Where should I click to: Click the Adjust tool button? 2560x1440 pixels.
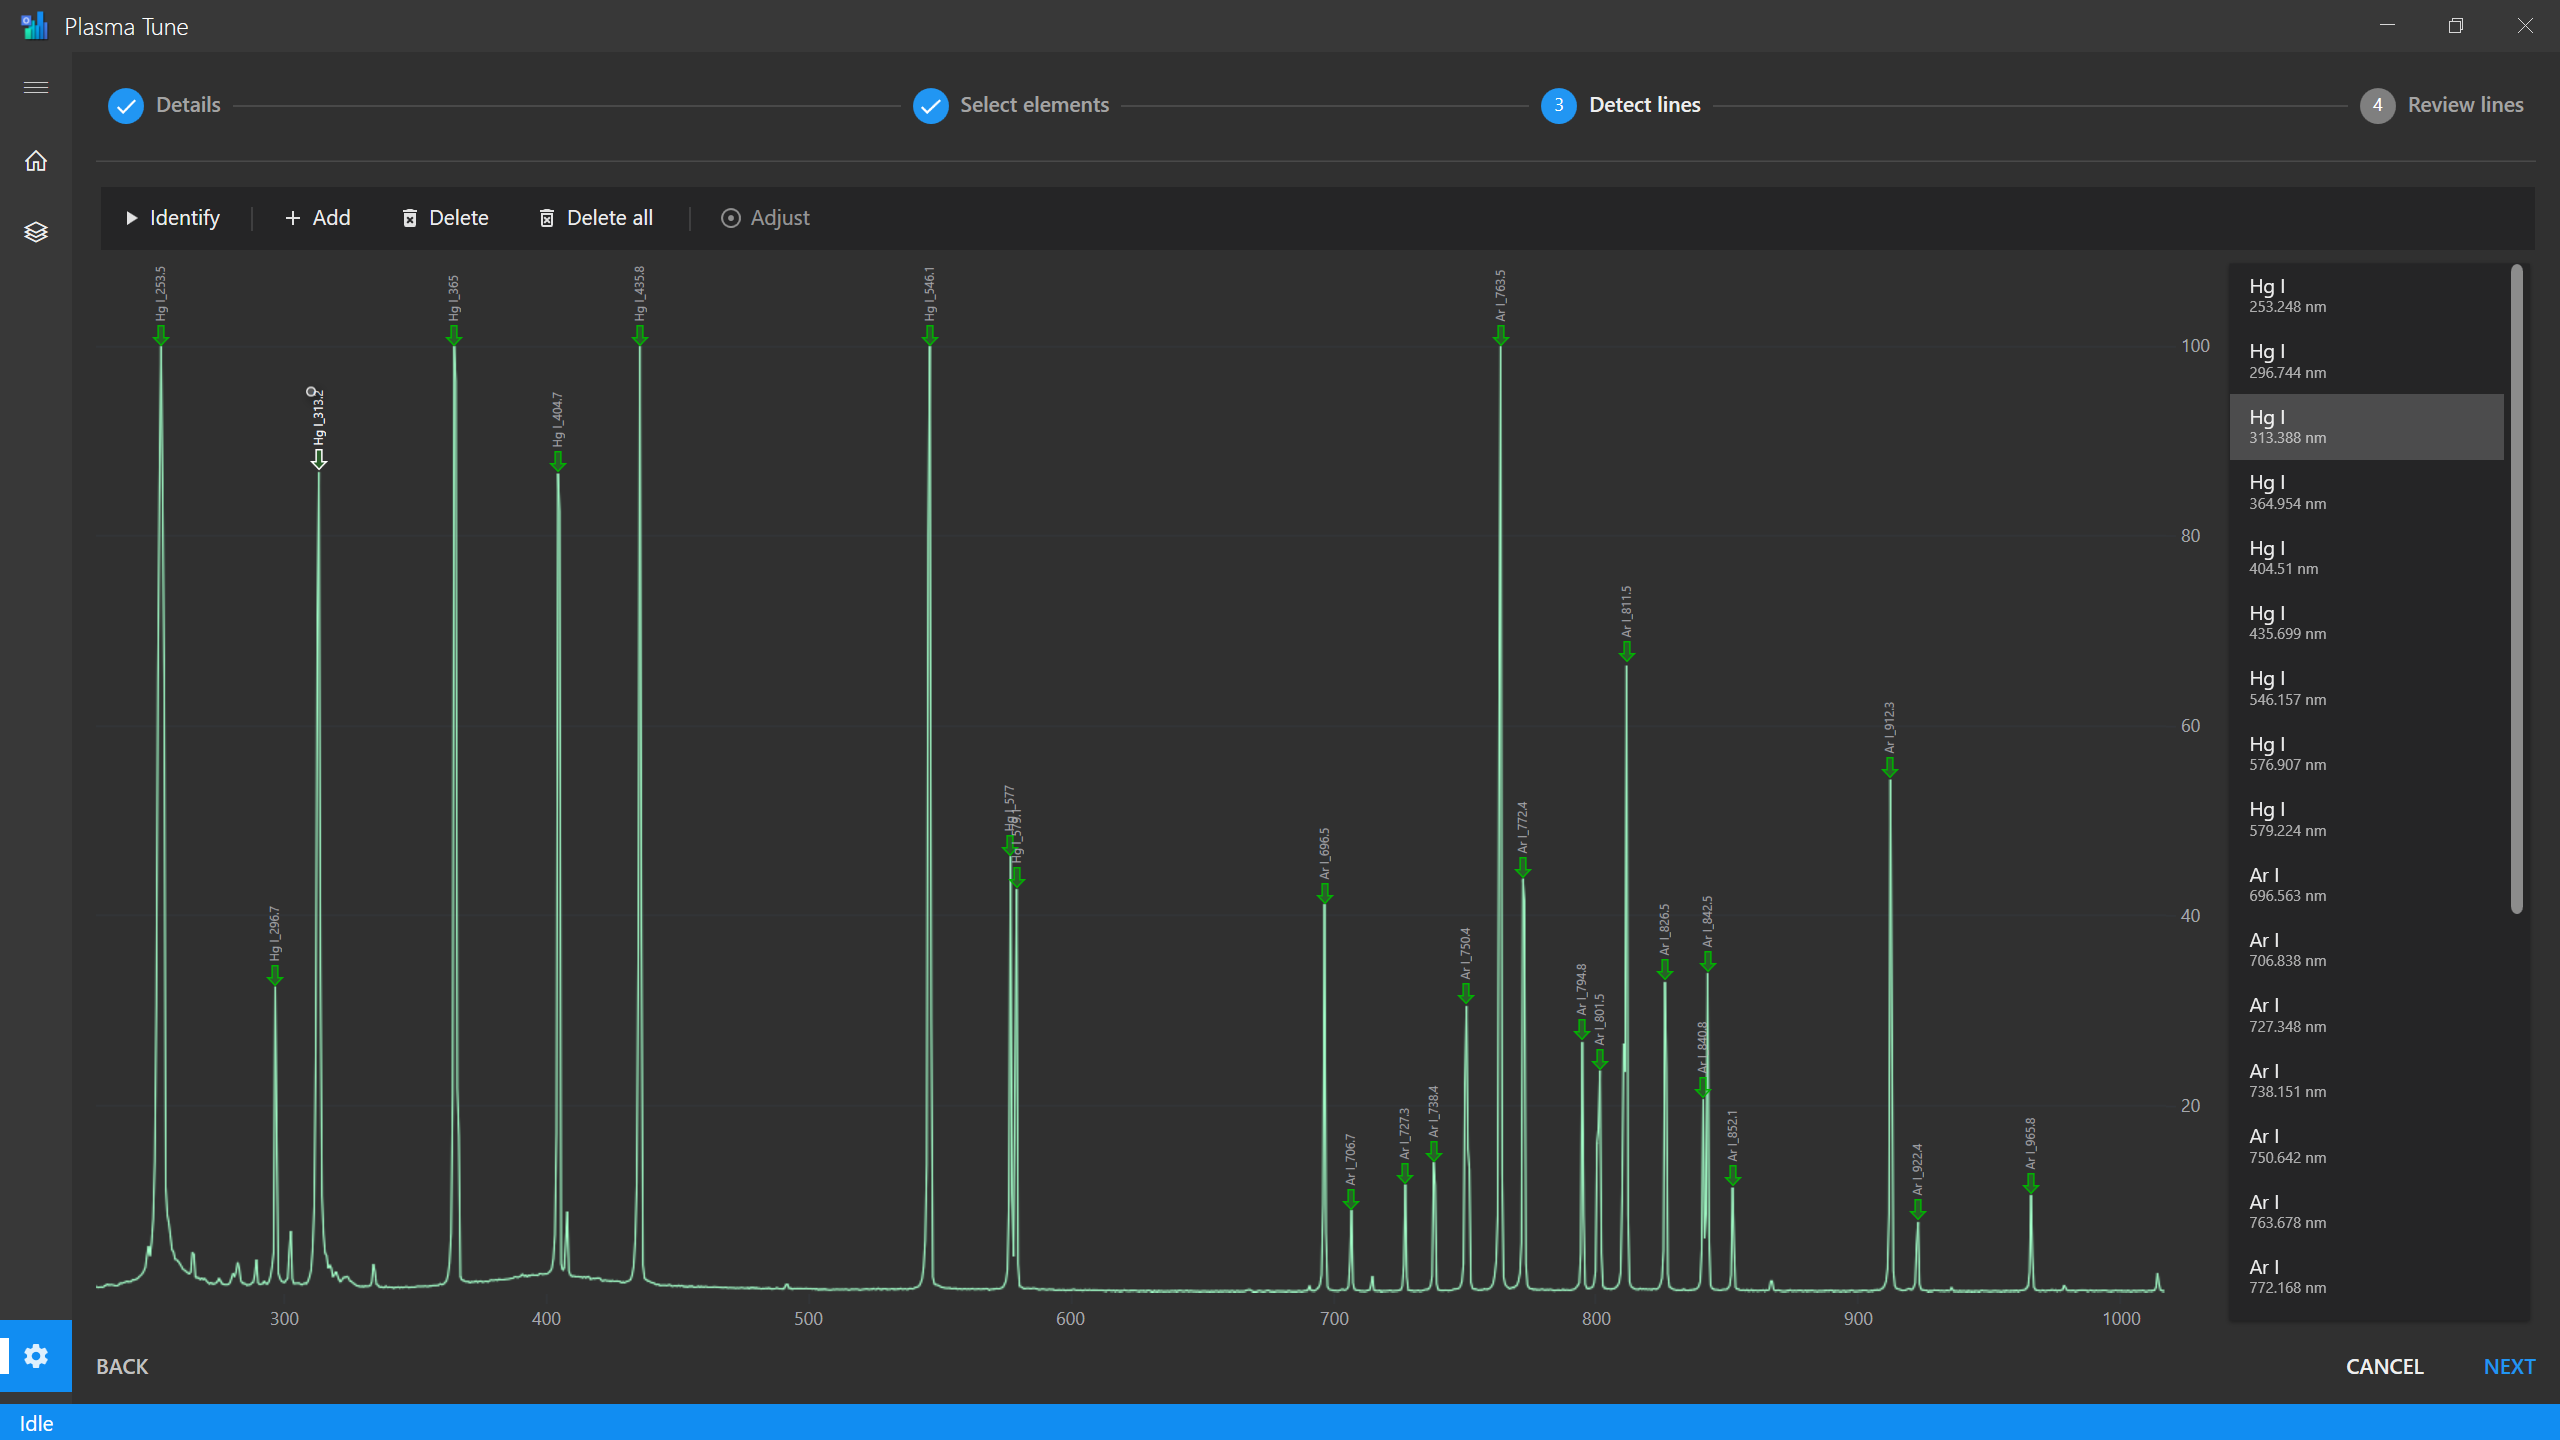766,218
